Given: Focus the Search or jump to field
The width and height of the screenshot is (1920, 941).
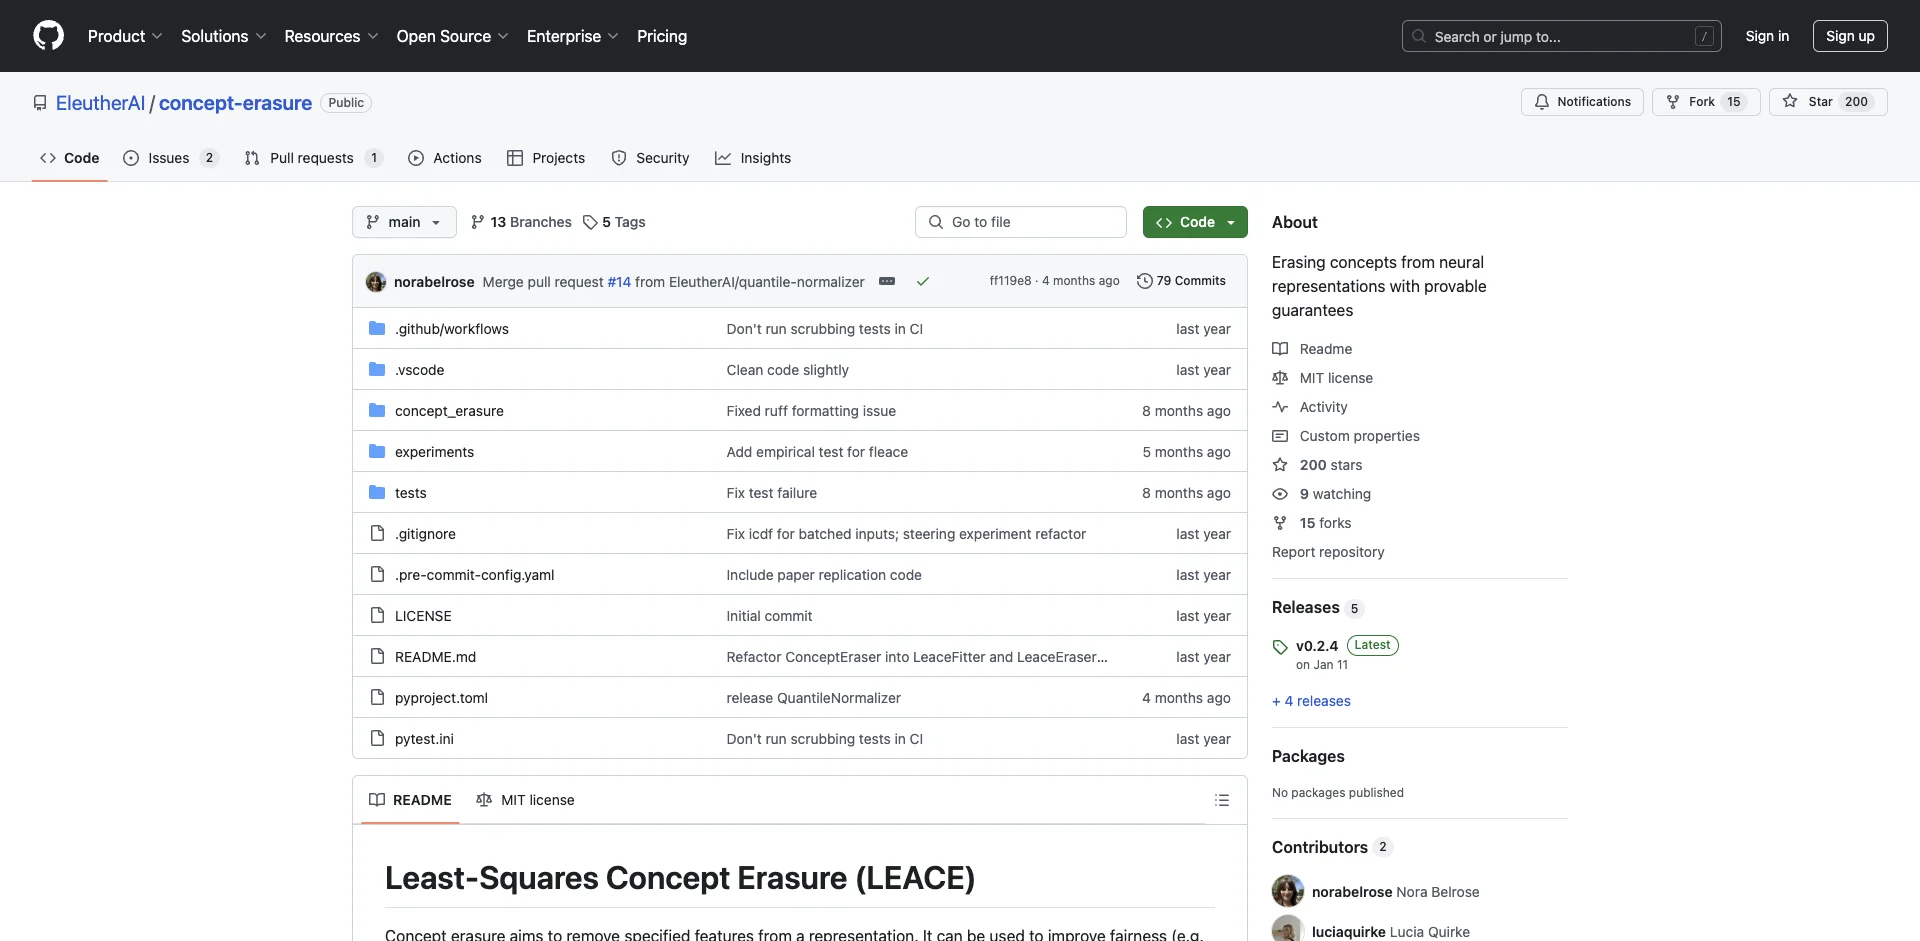Looking at the screenshot, I should [1561, 36].
